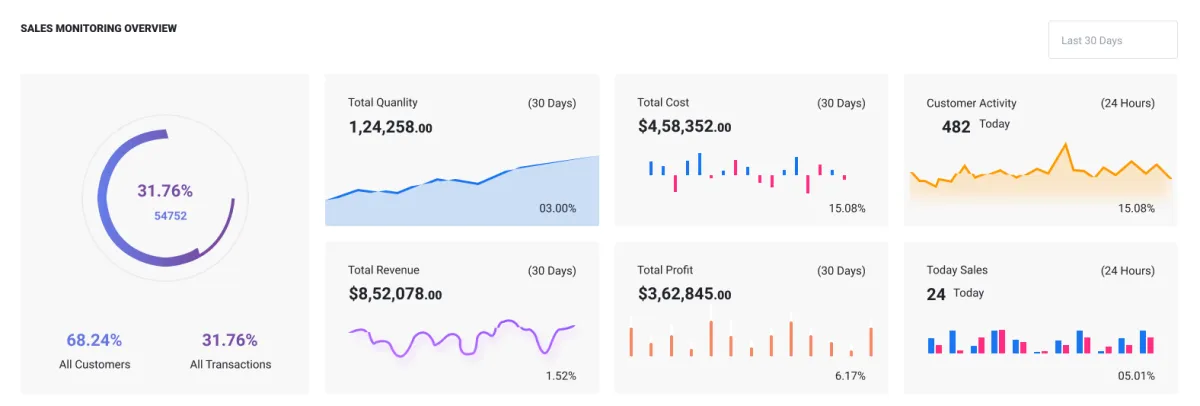
Task: Select the Sales Monitoring Overview heading
Action: [x=99, y=28]
